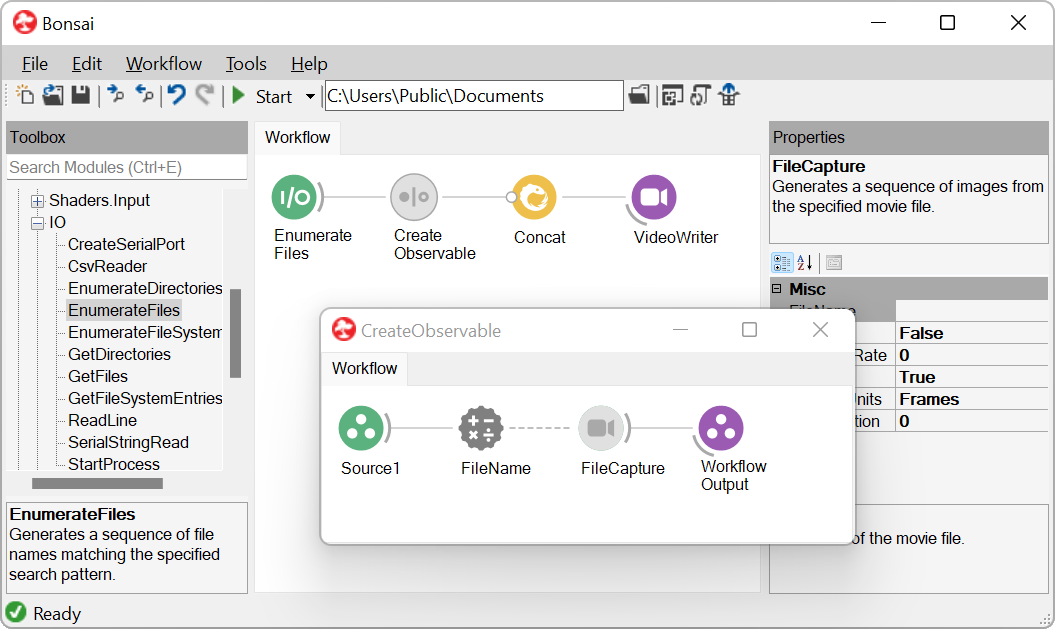The height and width of the screenshot is (629, 1055).
Task: Click the grey Redo arrow icon
Action: (x=205, y=96)
